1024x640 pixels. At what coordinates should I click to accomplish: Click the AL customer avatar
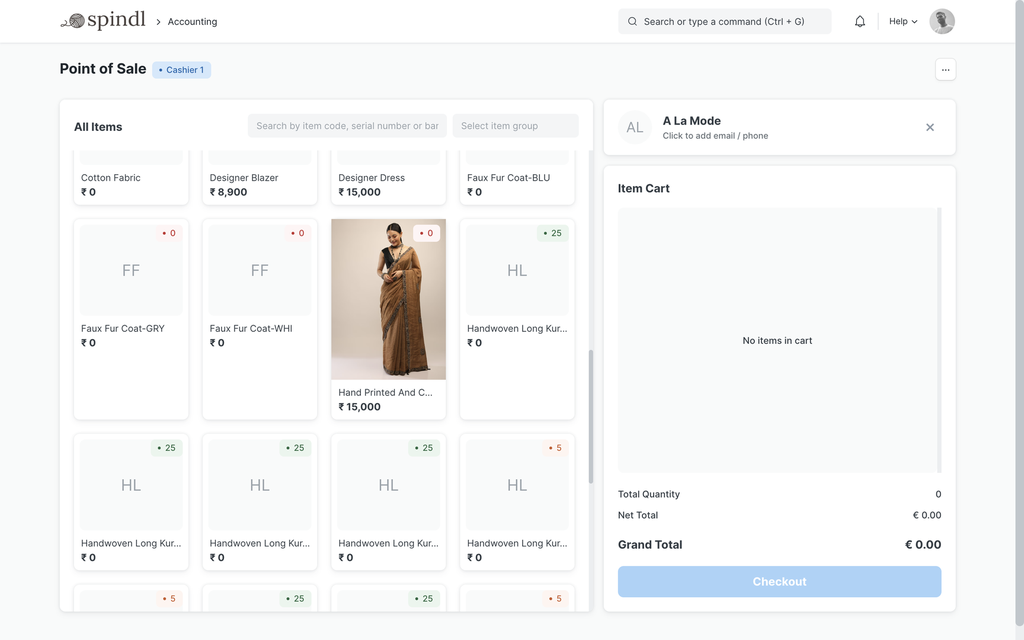(635, 127)
